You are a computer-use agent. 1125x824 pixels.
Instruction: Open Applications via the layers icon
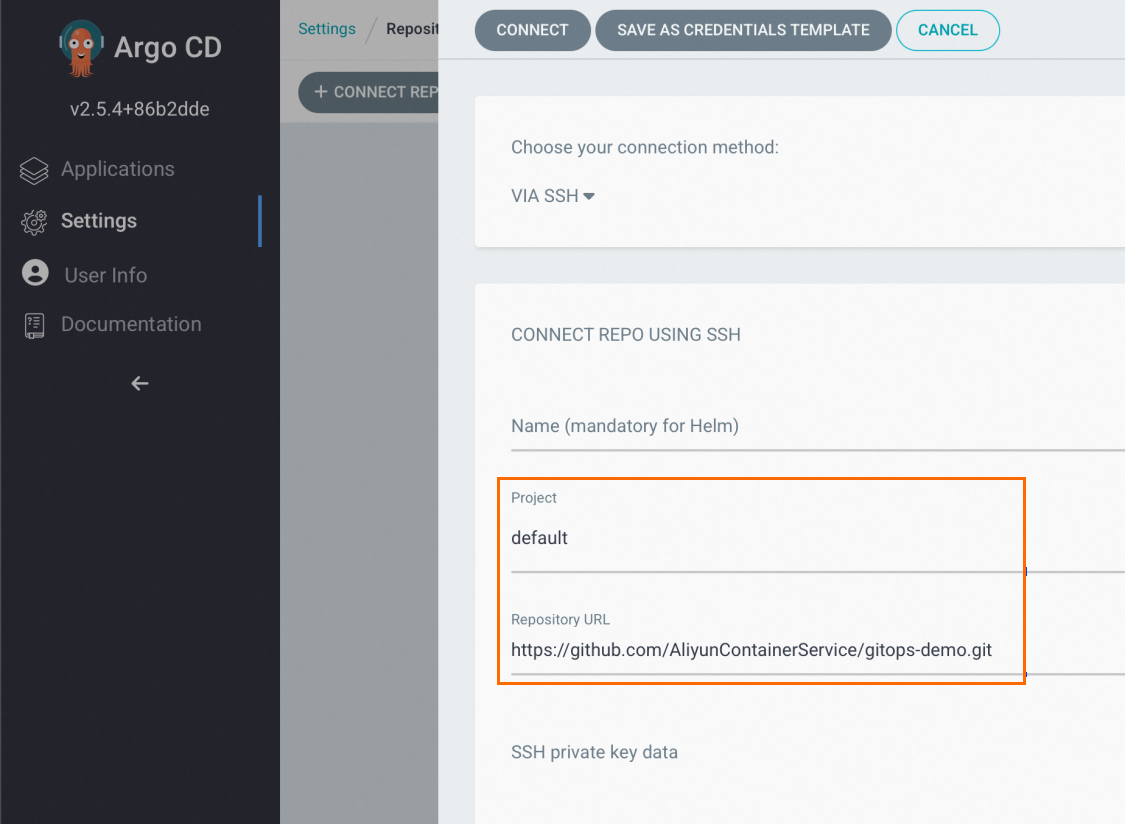(34, 170)
